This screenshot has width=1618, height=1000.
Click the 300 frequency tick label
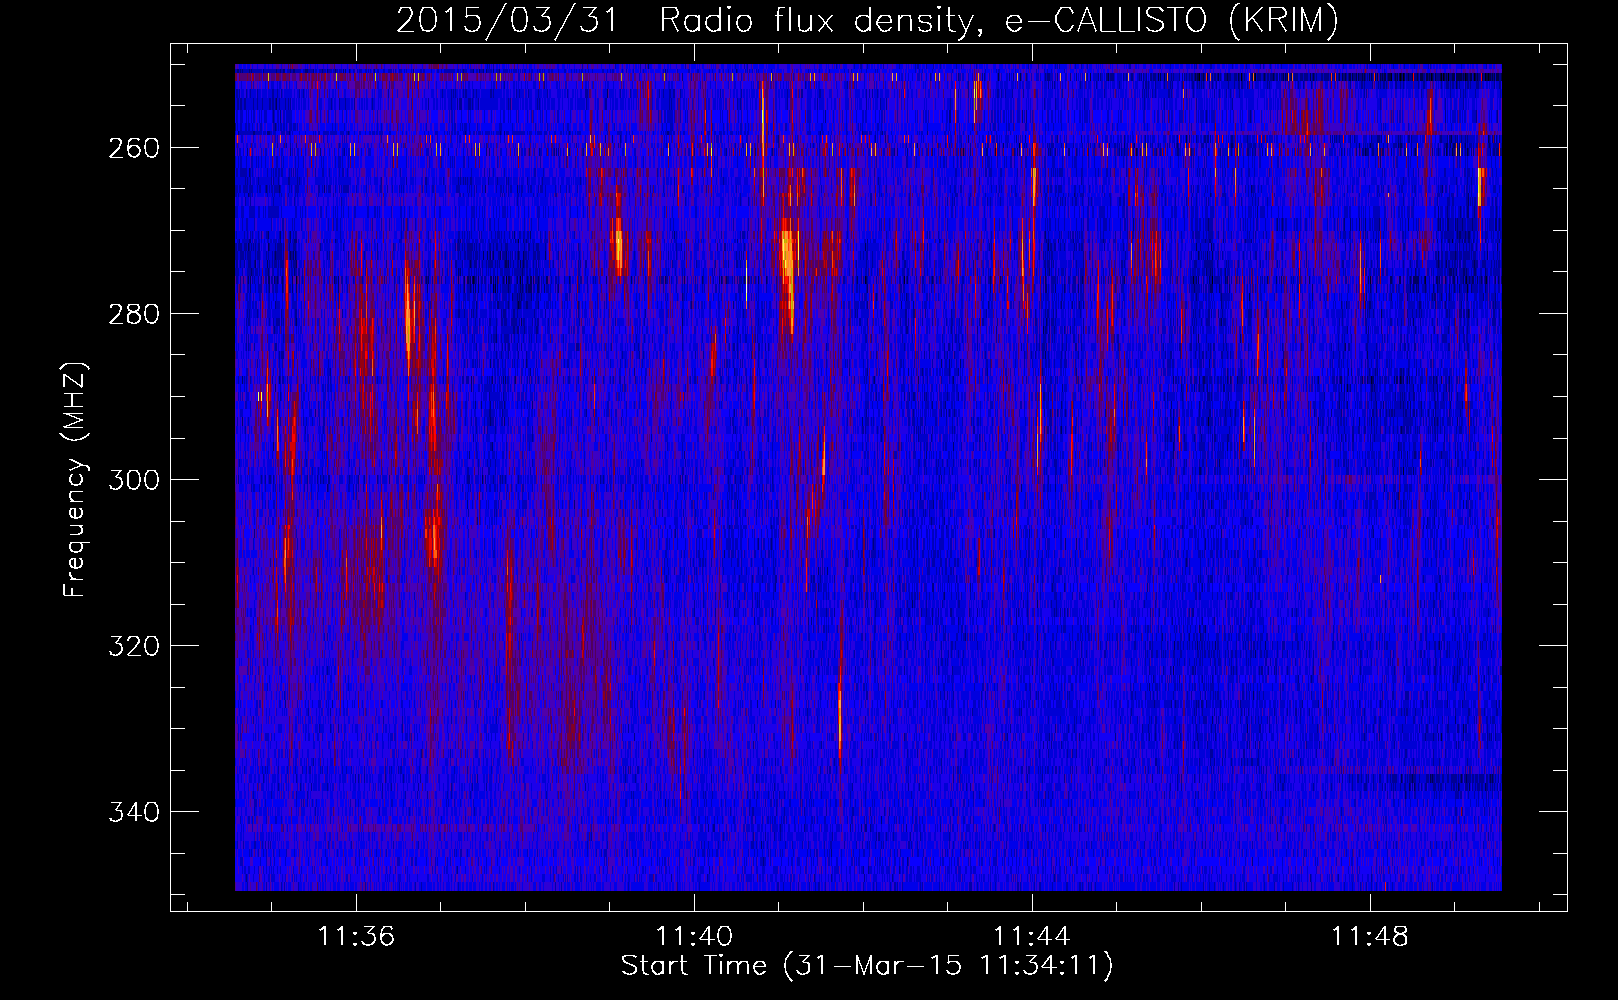click(x=134, y=480)
